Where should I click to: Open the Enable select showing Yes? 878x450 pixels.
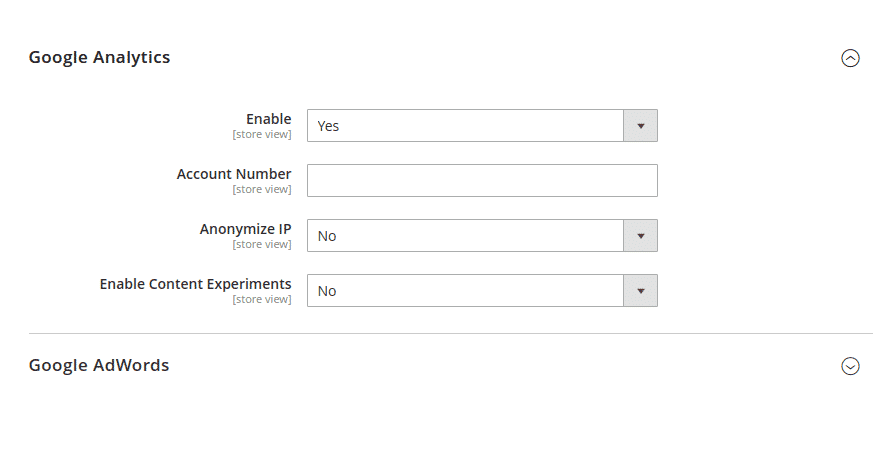coord(465,126)
